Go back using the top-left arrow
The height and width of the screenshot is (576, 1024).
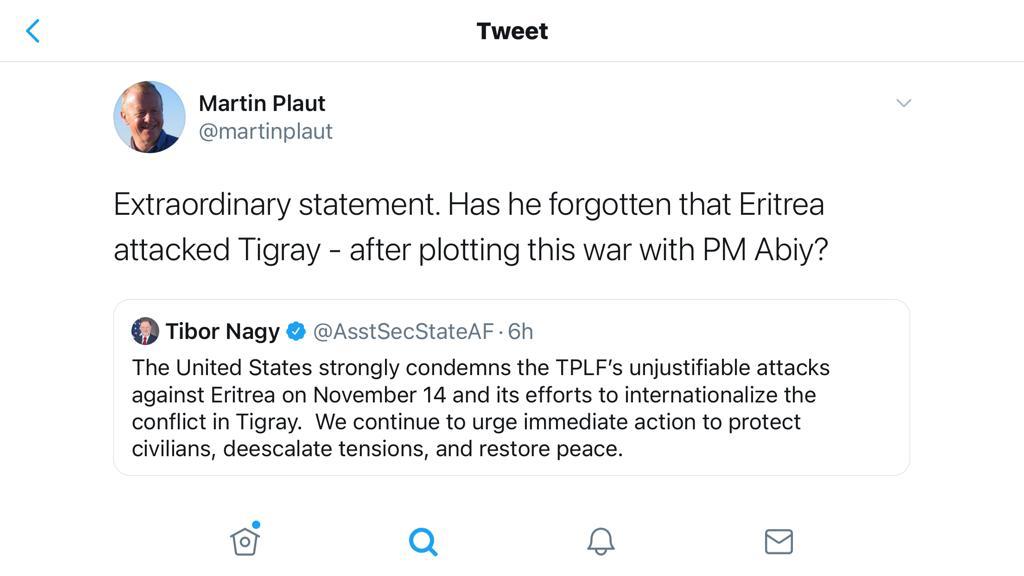coord(32,31)
